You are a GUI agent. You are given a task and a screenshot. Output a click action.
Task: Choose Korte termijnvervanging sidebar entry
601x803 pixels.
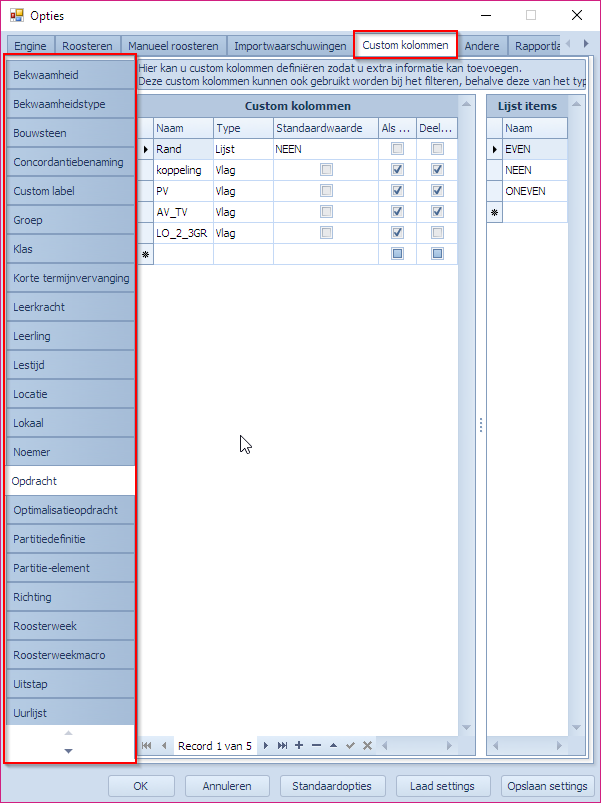pyautogui.click(x=71, y=278)
